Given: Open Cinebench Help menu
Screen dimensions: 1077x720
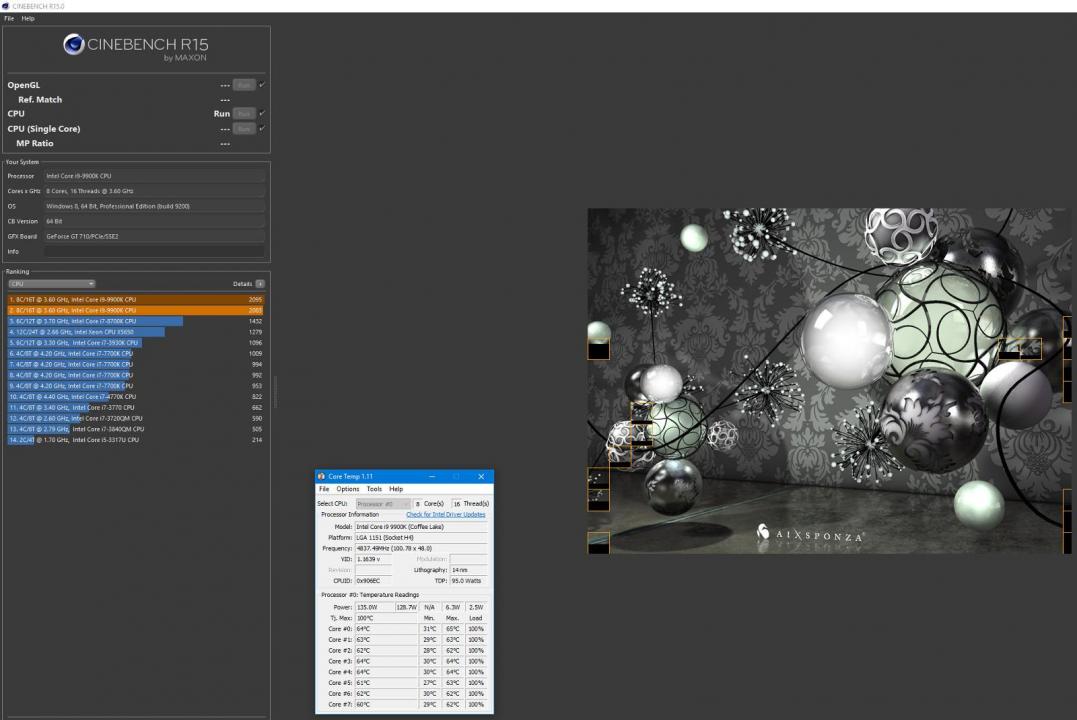Looking at the screenshot, I should (28, 18).
